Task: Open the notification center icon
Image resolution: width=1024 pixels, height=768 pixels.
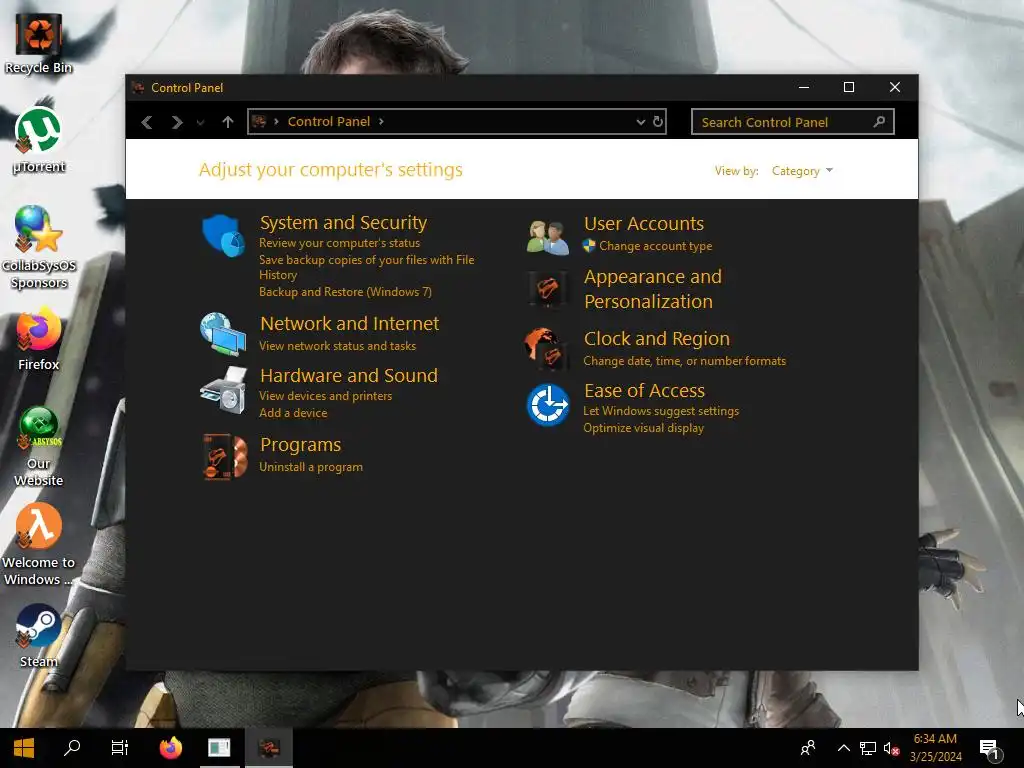Action: pos(990,749)
